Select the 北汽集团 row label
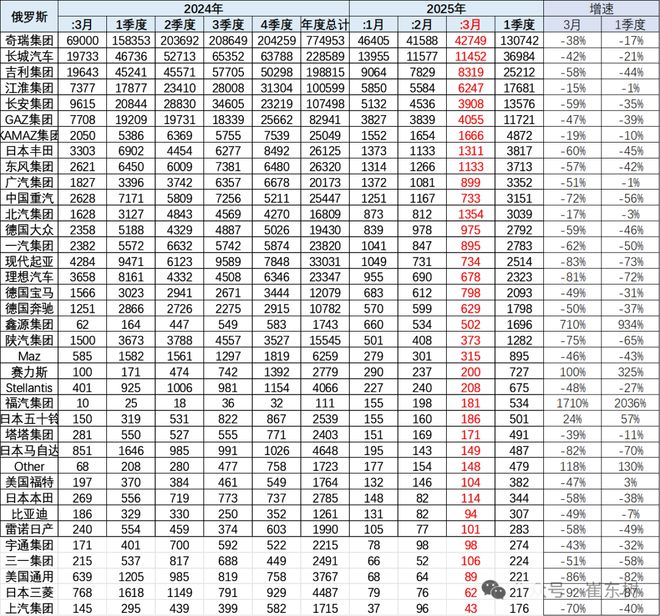Screen dimensions: 660x616 29,214
